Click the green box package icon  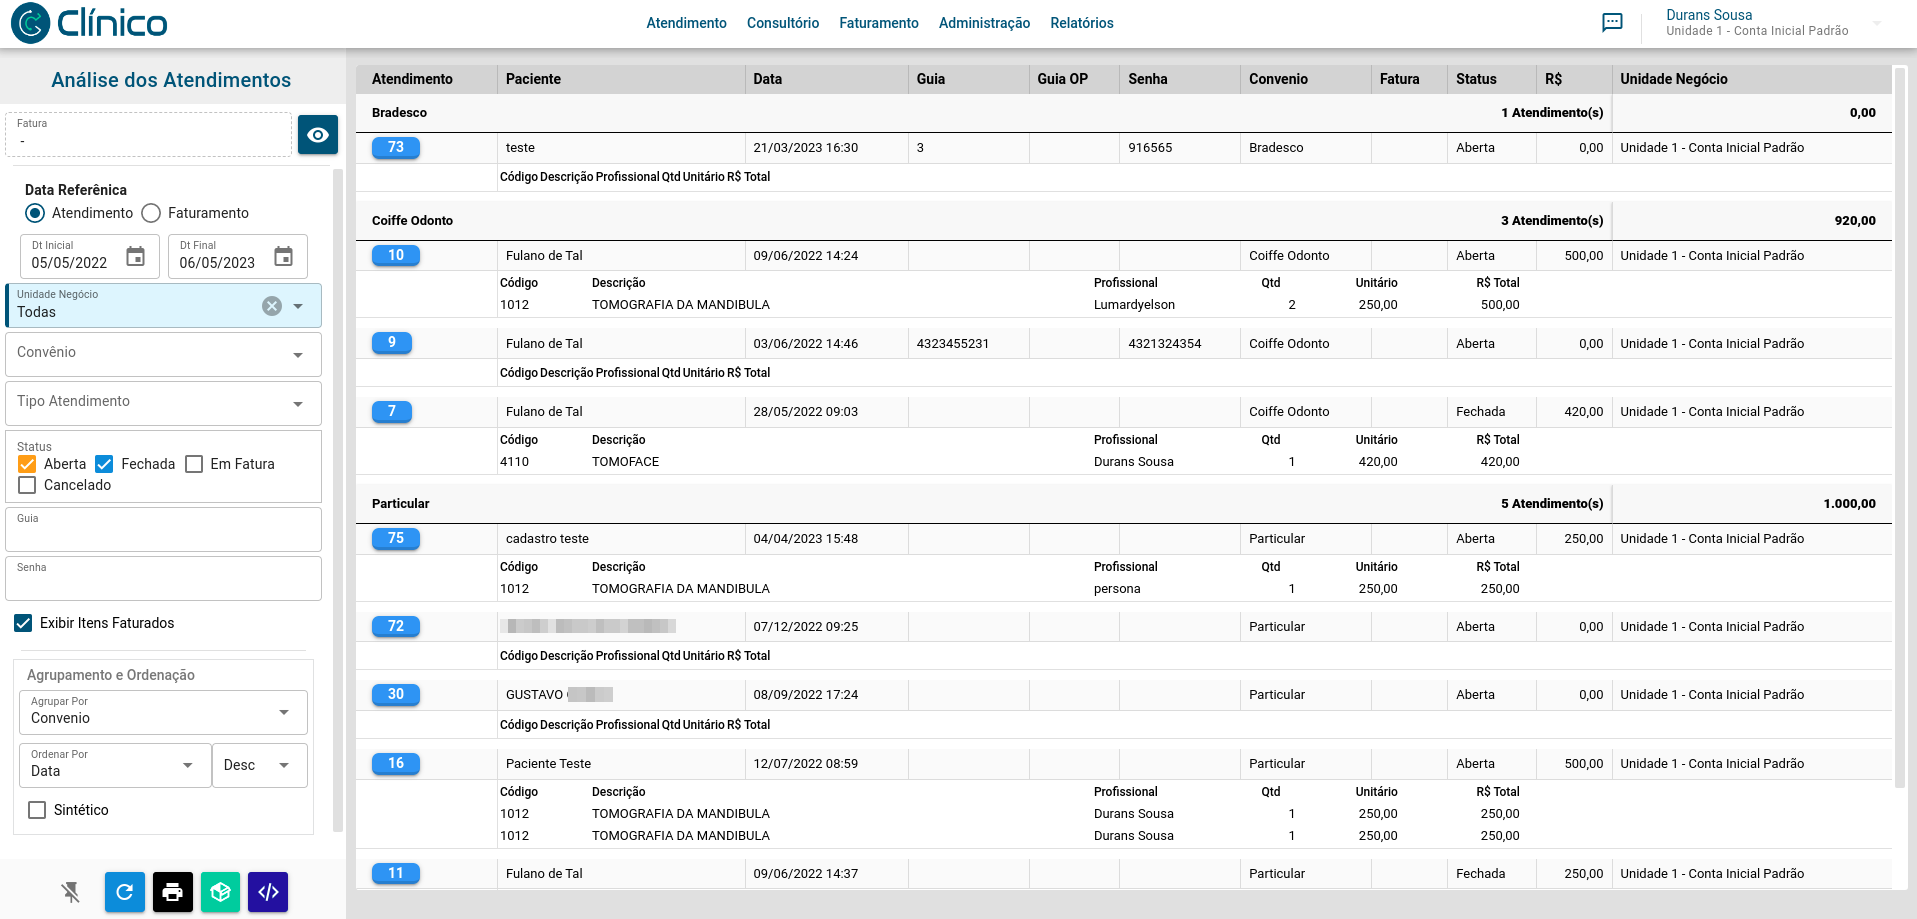(221, 892)
